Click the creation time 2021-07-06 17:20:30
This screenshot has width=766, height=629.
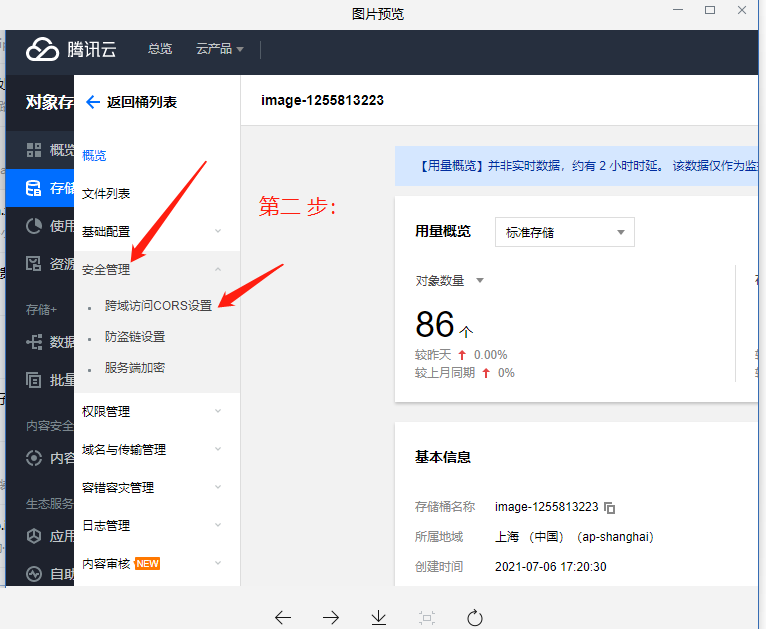coord(551,567)
